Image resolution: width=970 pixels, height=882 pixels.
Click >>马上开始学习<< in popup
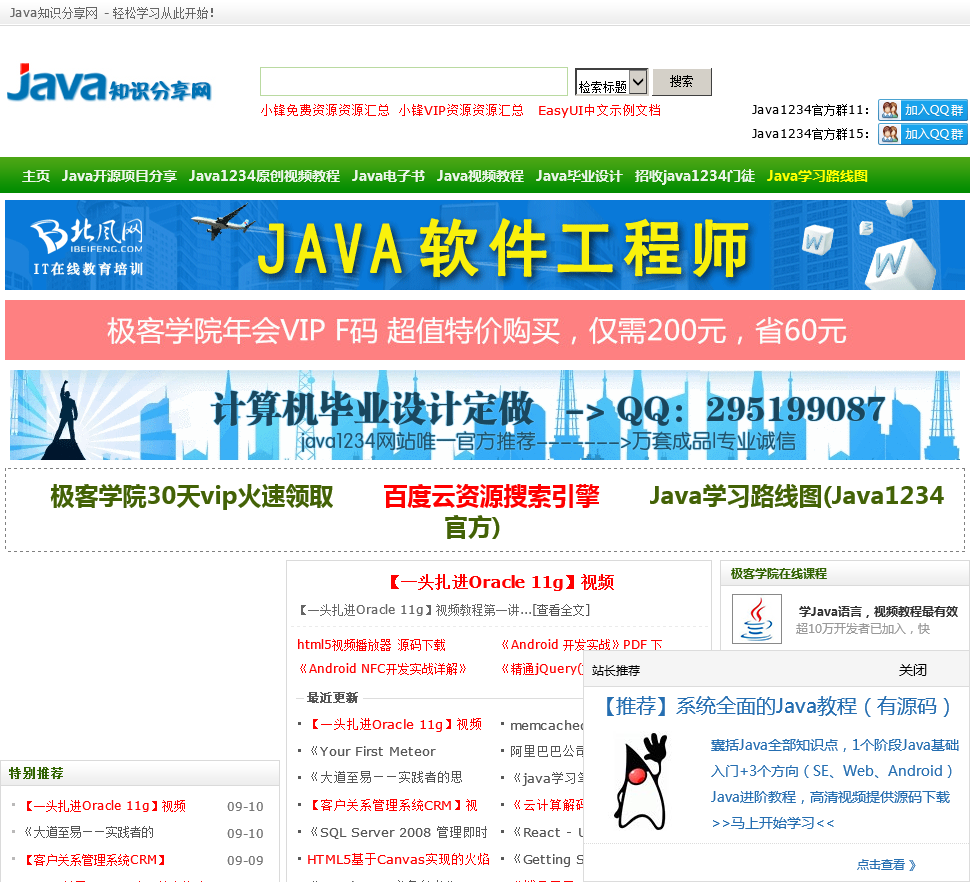click(773, 823)
